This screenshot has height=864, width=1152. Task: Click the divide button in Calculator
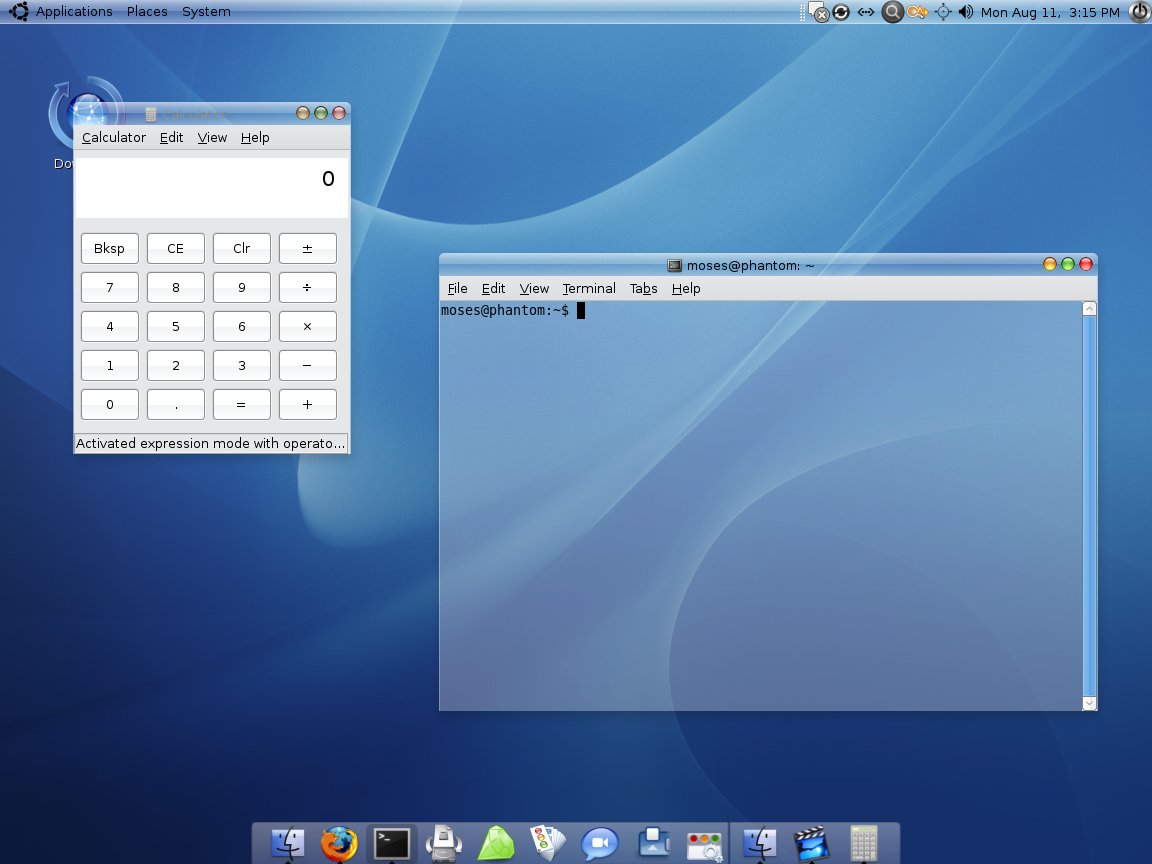point(308,287)
